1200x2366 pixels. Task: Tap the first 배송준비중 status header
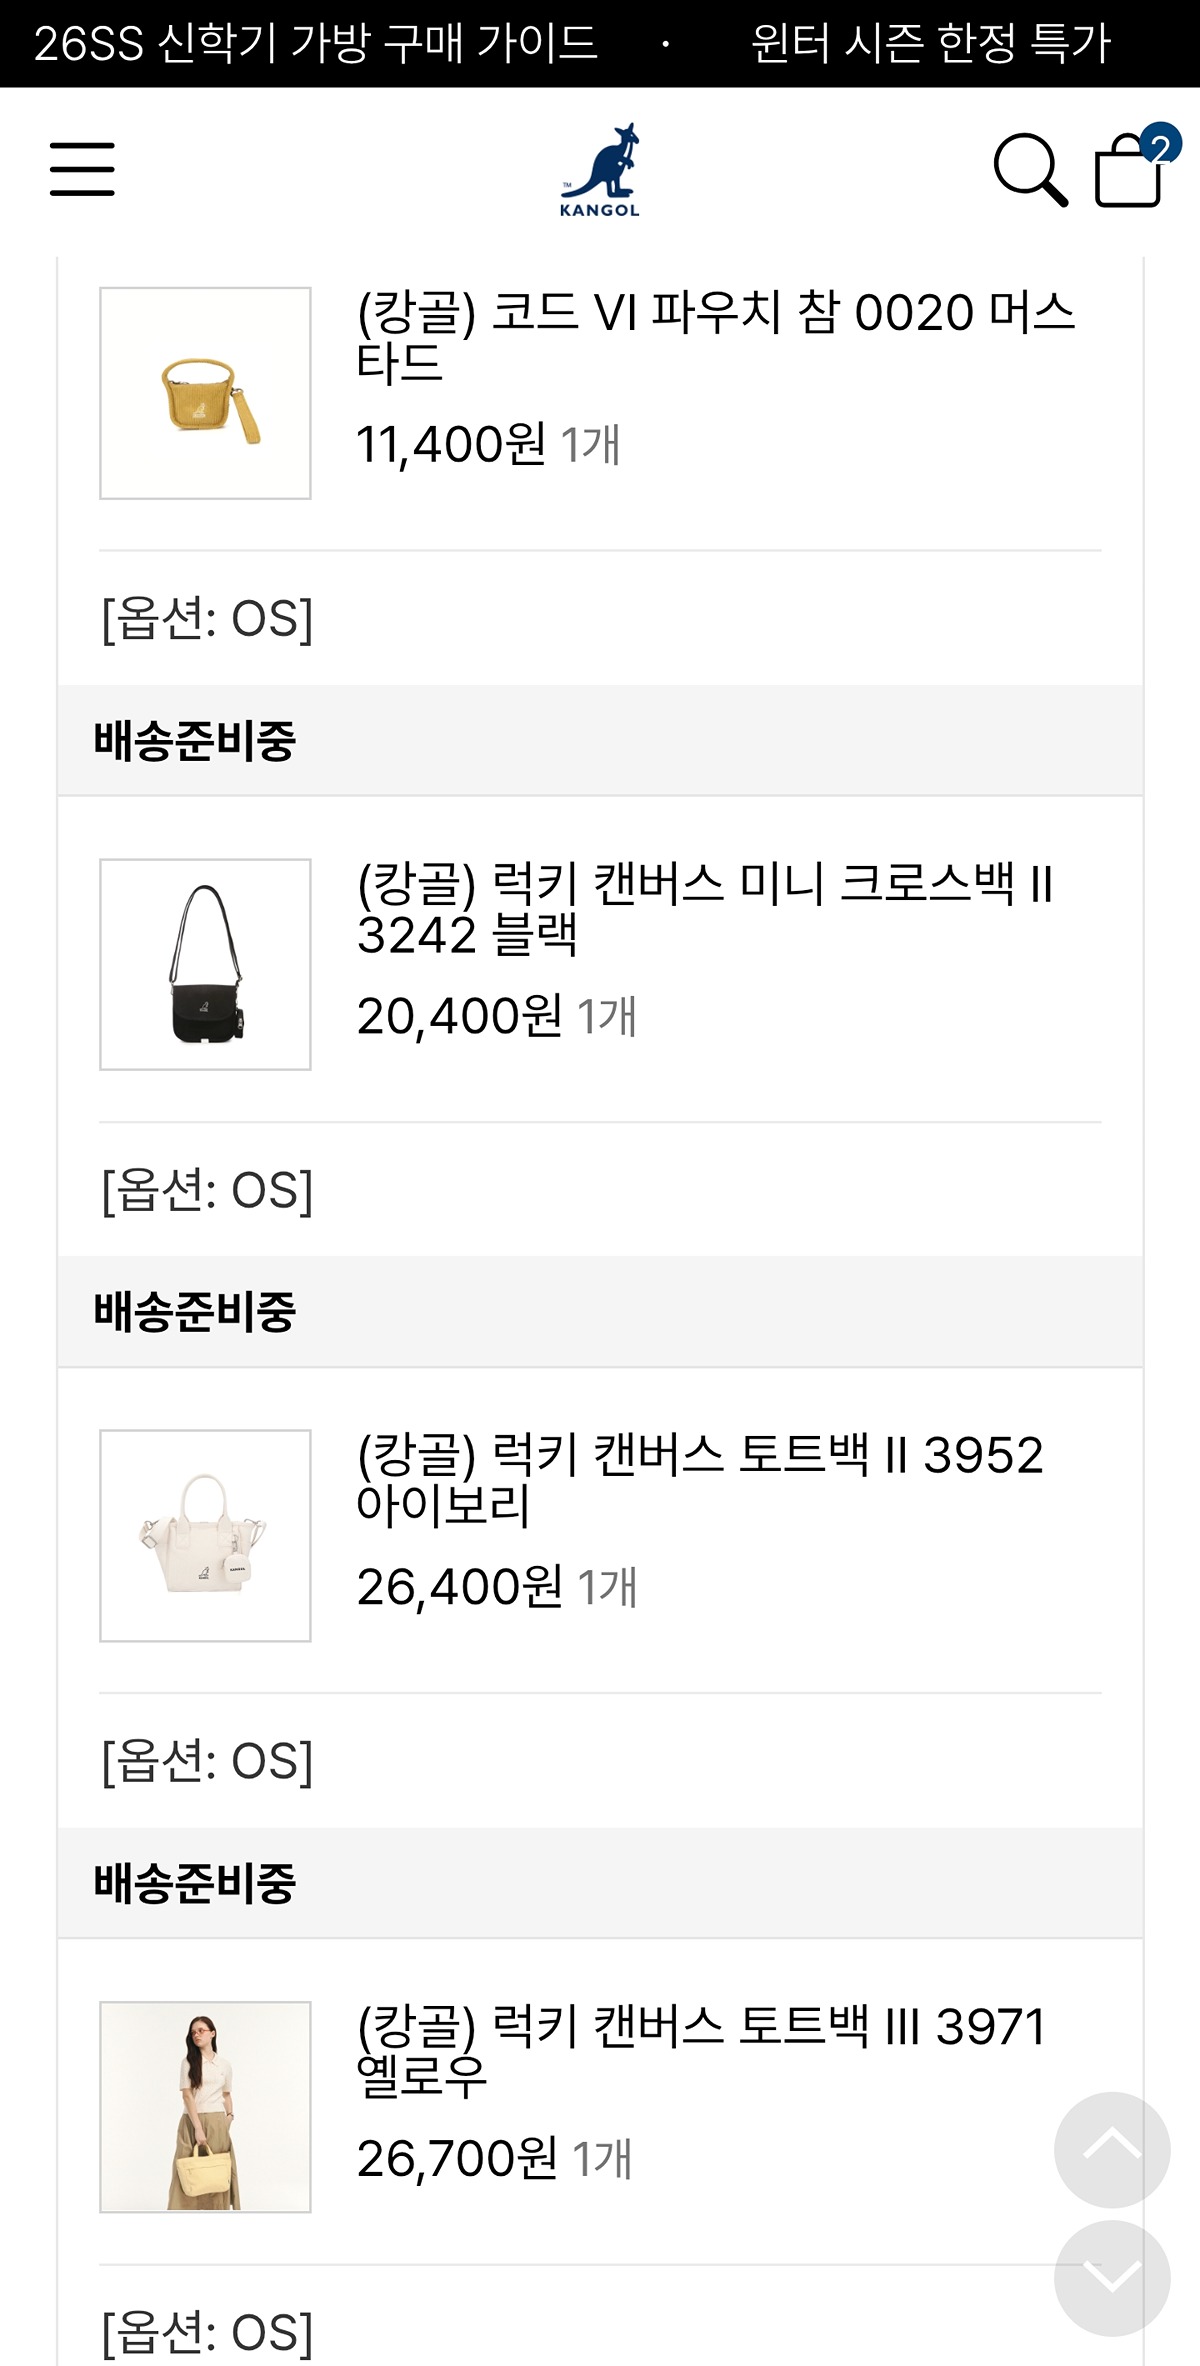[x=195, y=741]
